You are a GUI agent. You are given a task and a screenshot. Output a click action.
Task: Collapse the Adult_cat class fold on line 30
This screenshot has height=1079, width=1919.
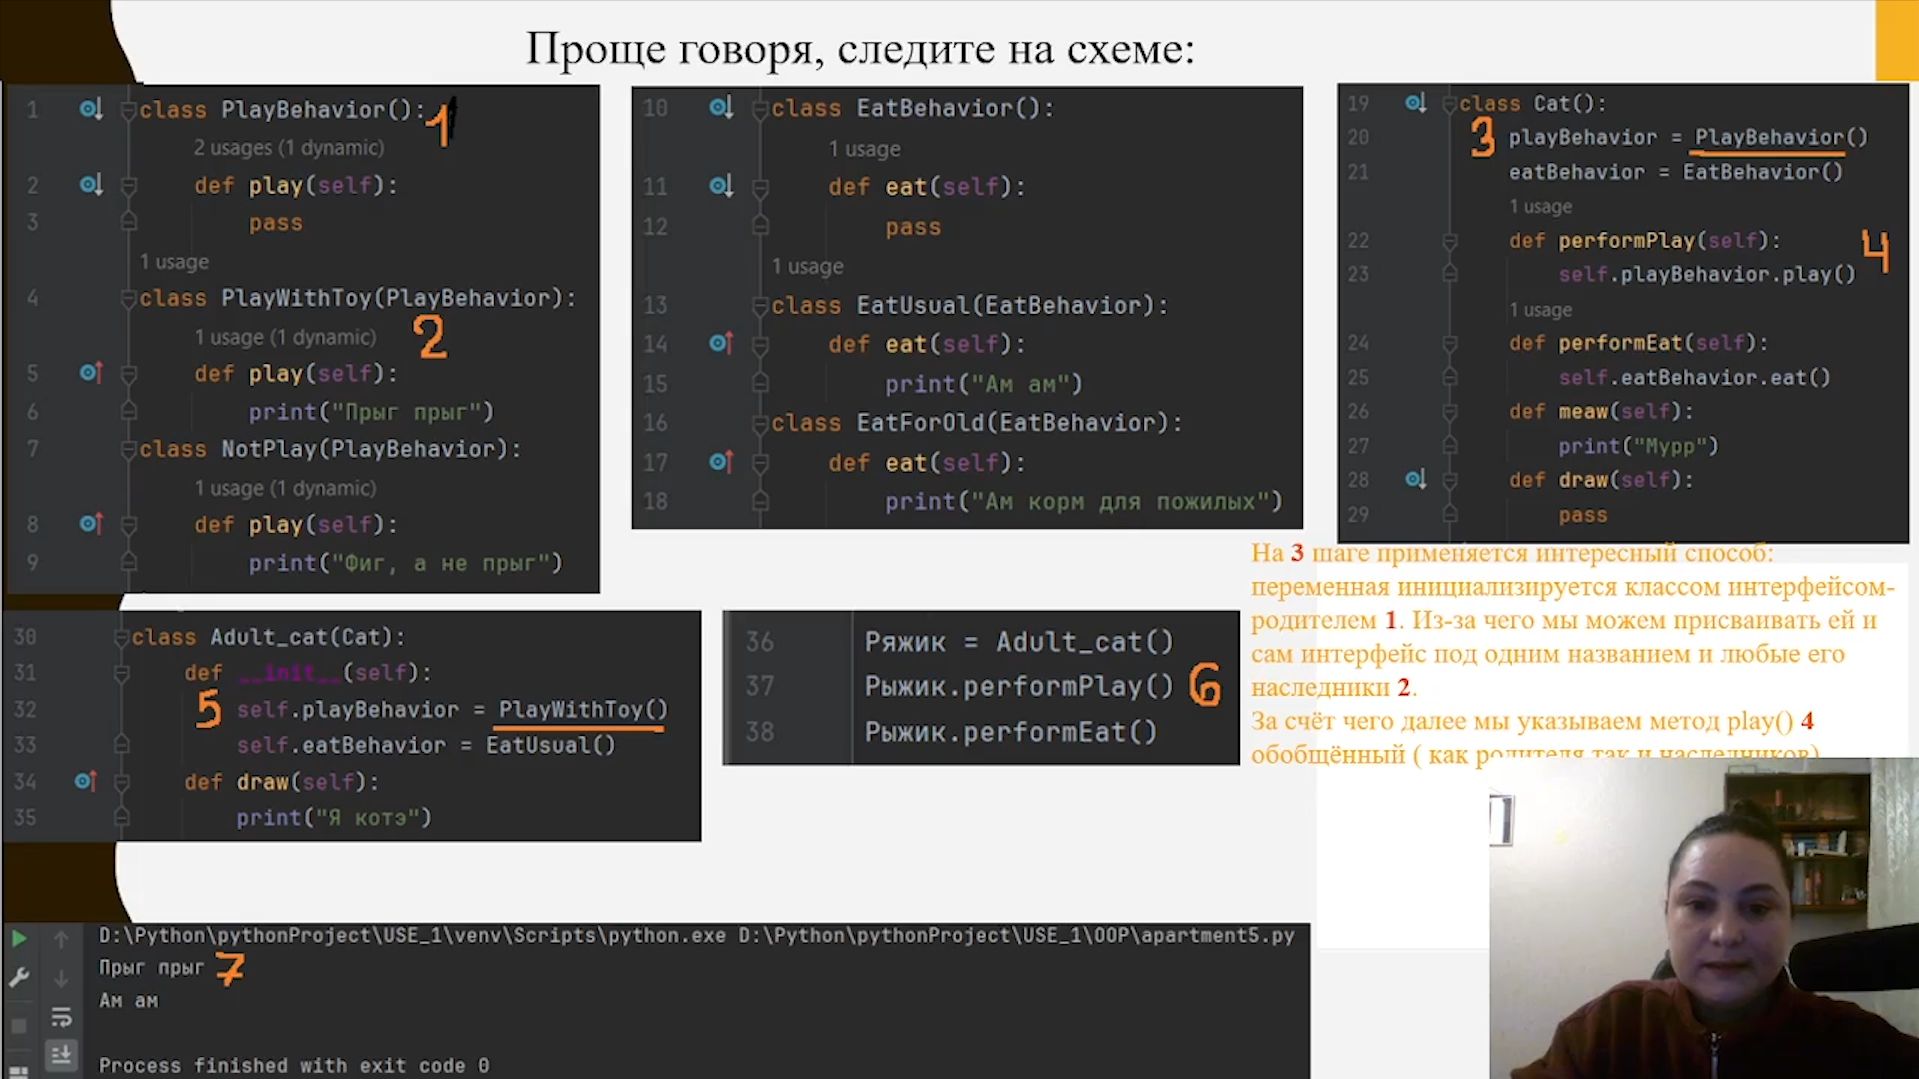(x=121, y=637)
